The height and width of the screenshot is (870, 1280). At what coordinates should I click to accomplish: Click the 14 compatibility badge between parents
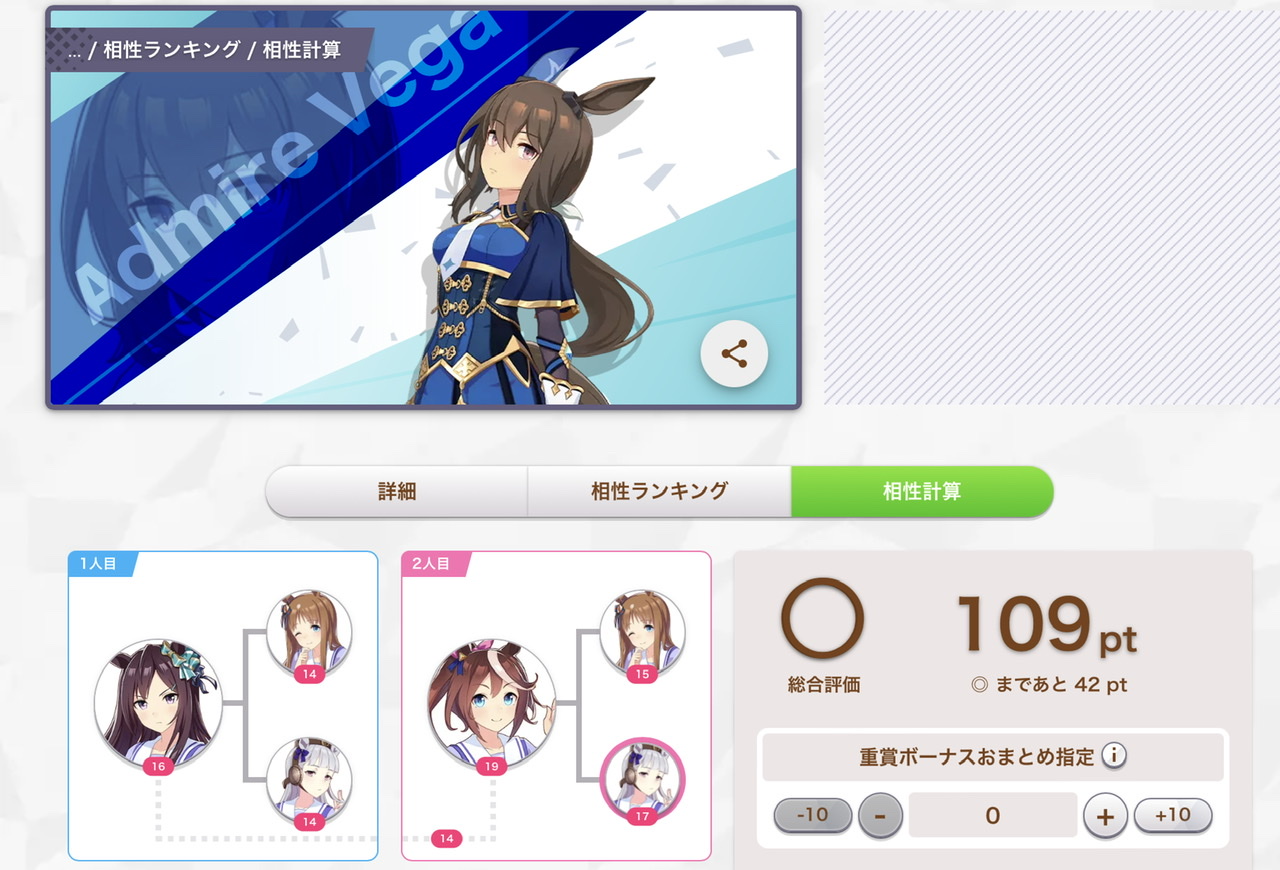(x=446, y=838)
